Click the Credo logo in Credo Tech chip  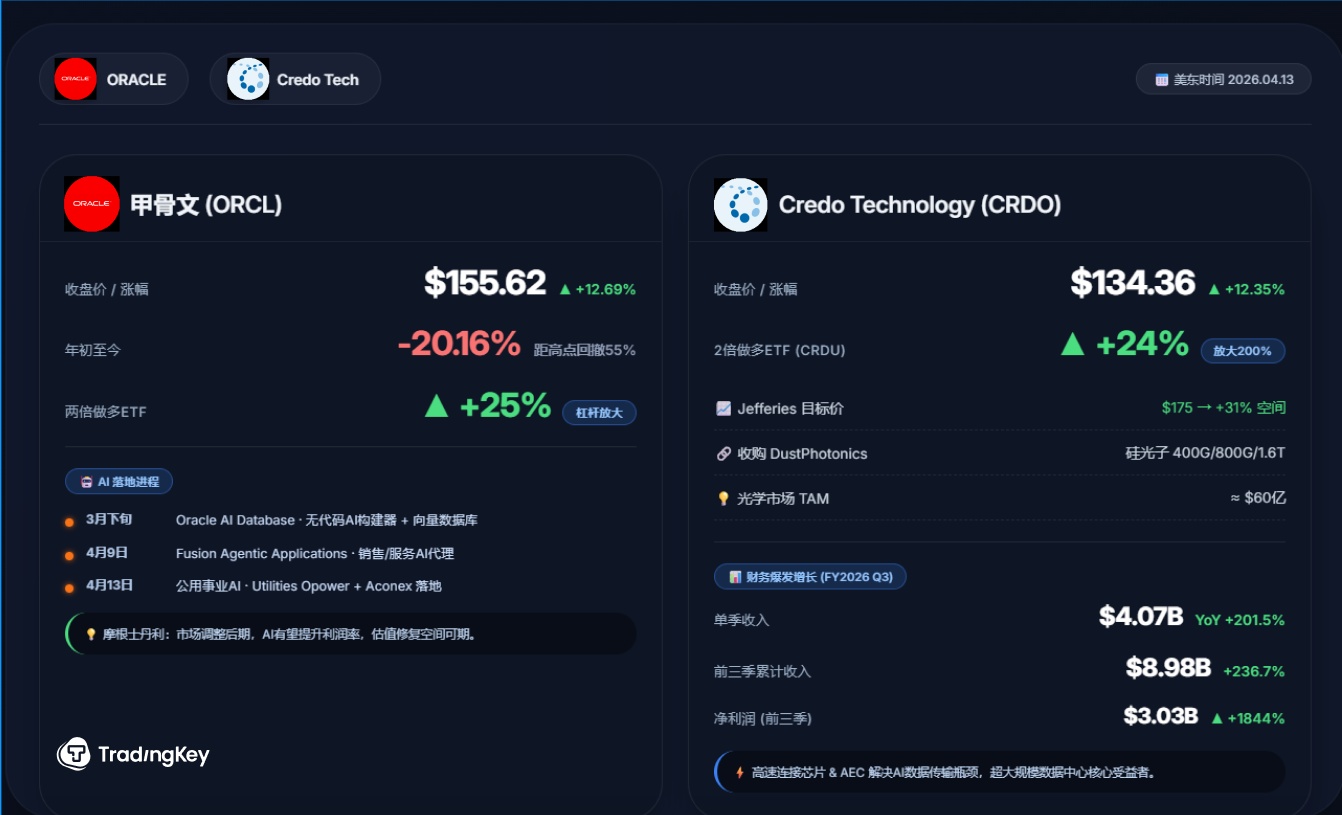[x=248, y=79]
